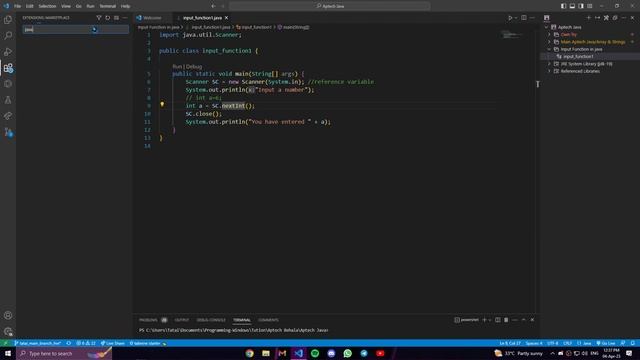Open build tools icon in Java Projects

[x=606, y=18]
